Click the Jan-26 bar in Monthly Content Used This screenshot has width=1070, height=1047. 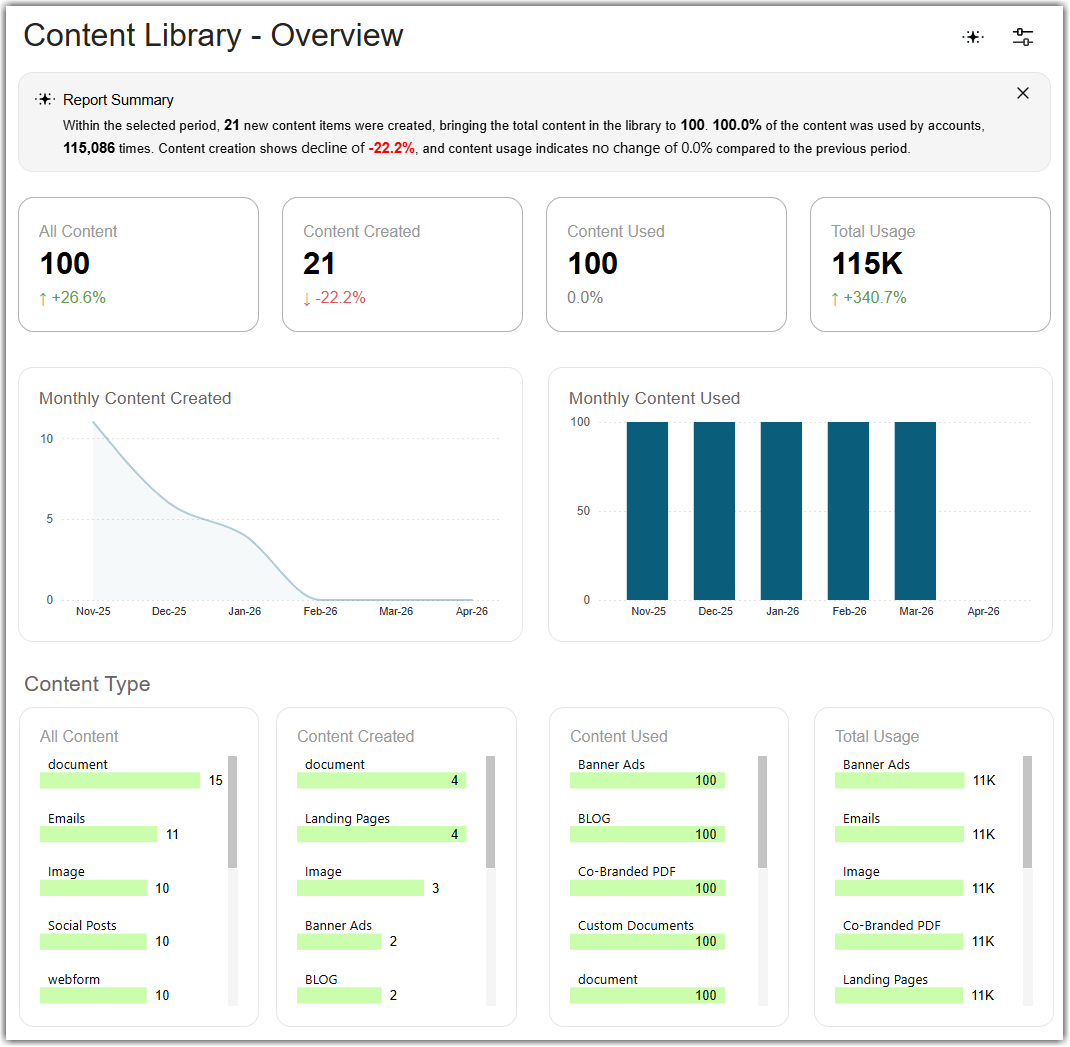pos(781,511)
